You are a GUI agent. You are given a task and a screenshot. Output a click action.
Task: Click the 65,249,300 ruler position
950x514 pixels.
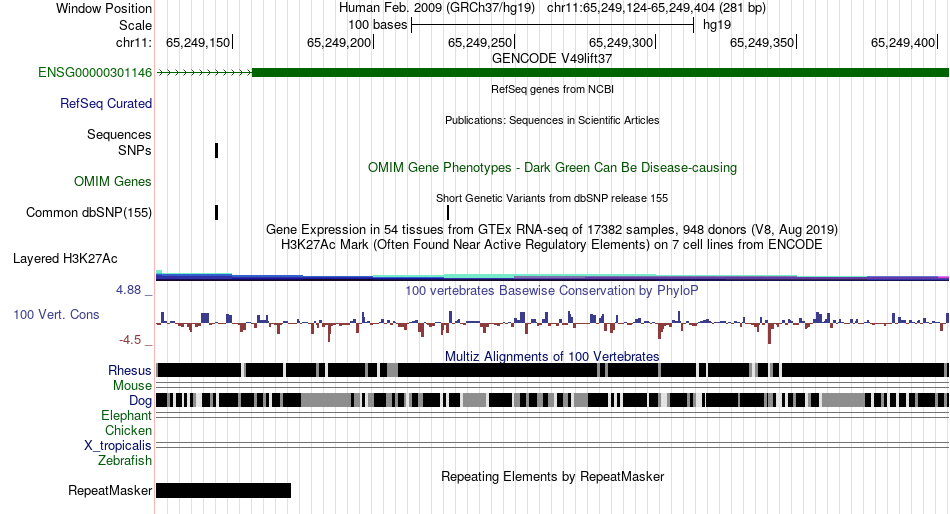(x=621, y=42)
